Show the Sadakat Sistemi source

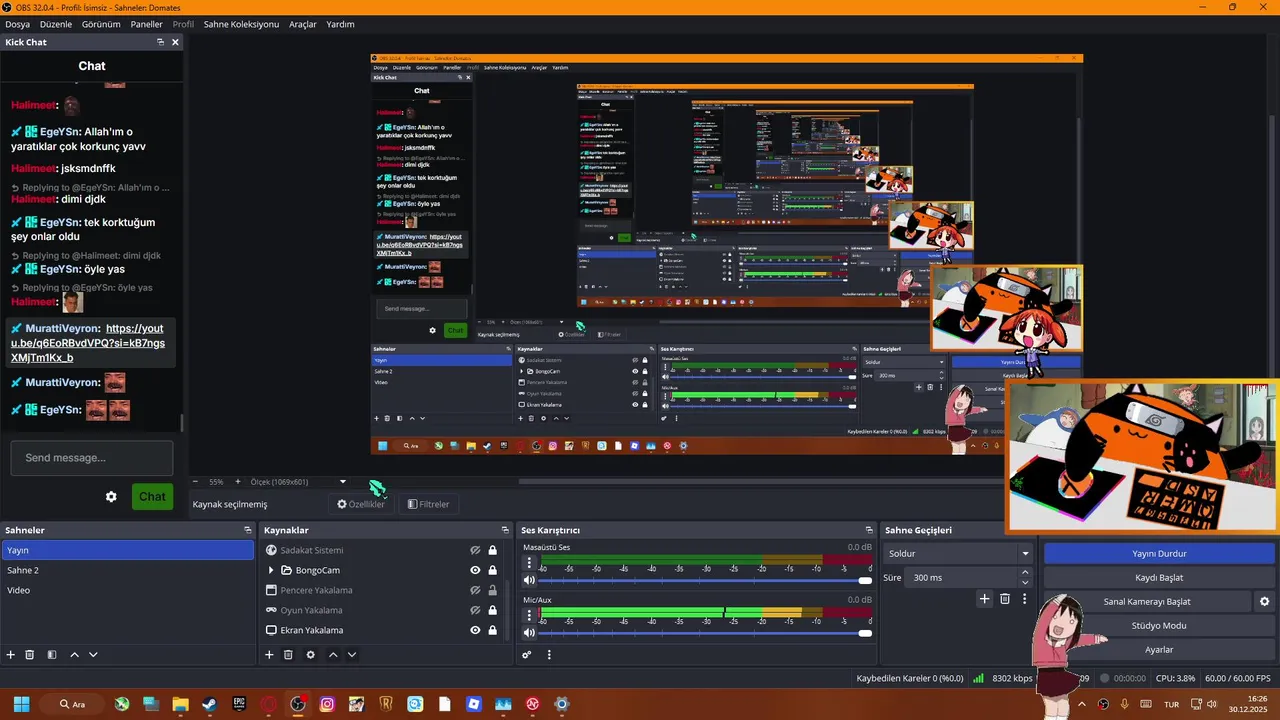click(476, 550)
